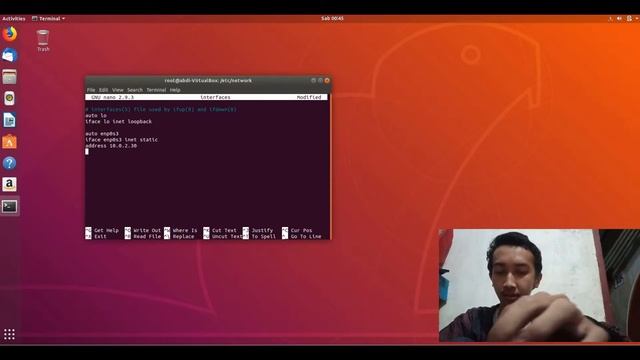Screen dimensions: 640x360
Task: Click the 'Uncut Text' nano shortcut
Action: click(x=223, y=237)
